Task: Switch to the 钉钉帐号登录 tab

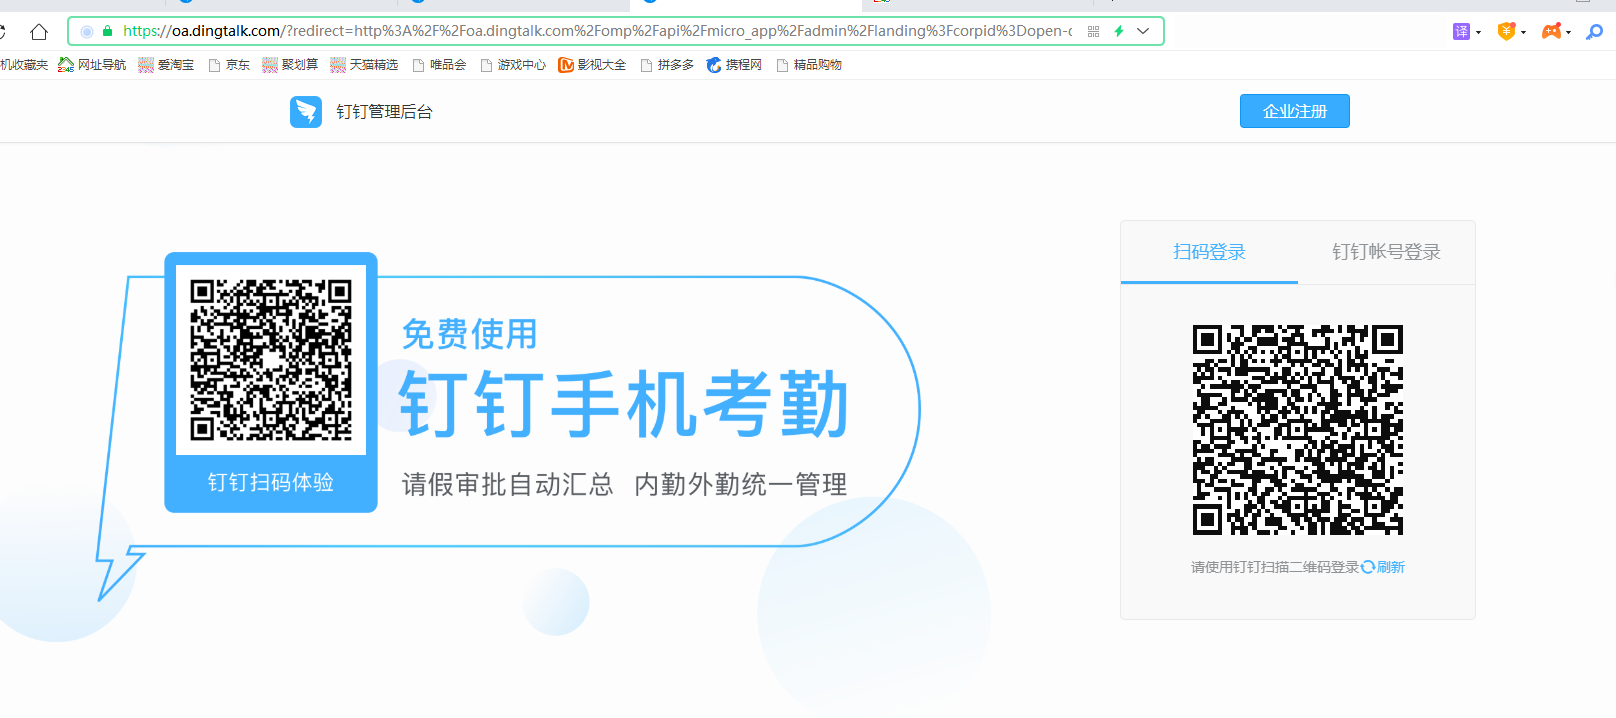Action: 1386,252
